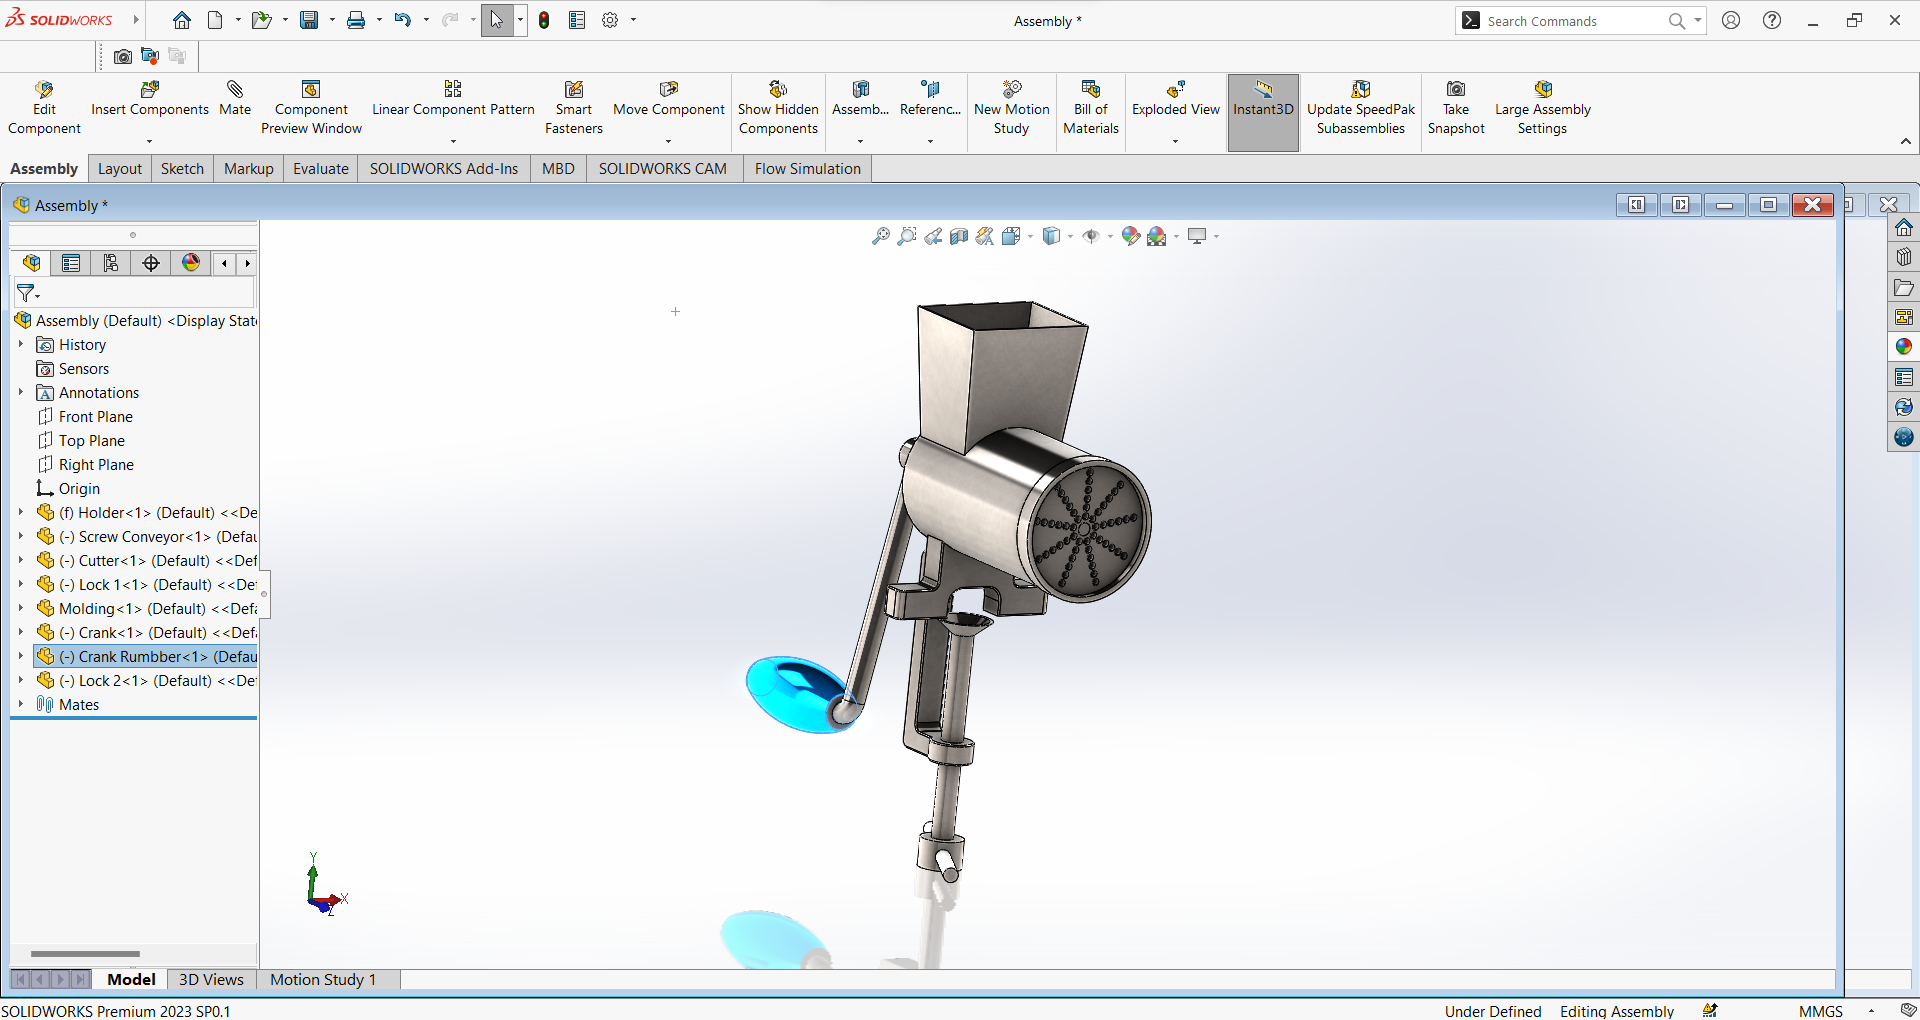Select Cutter<1> component
Viewport: 1920px width, 1020px height.
[x=147, y=560]
